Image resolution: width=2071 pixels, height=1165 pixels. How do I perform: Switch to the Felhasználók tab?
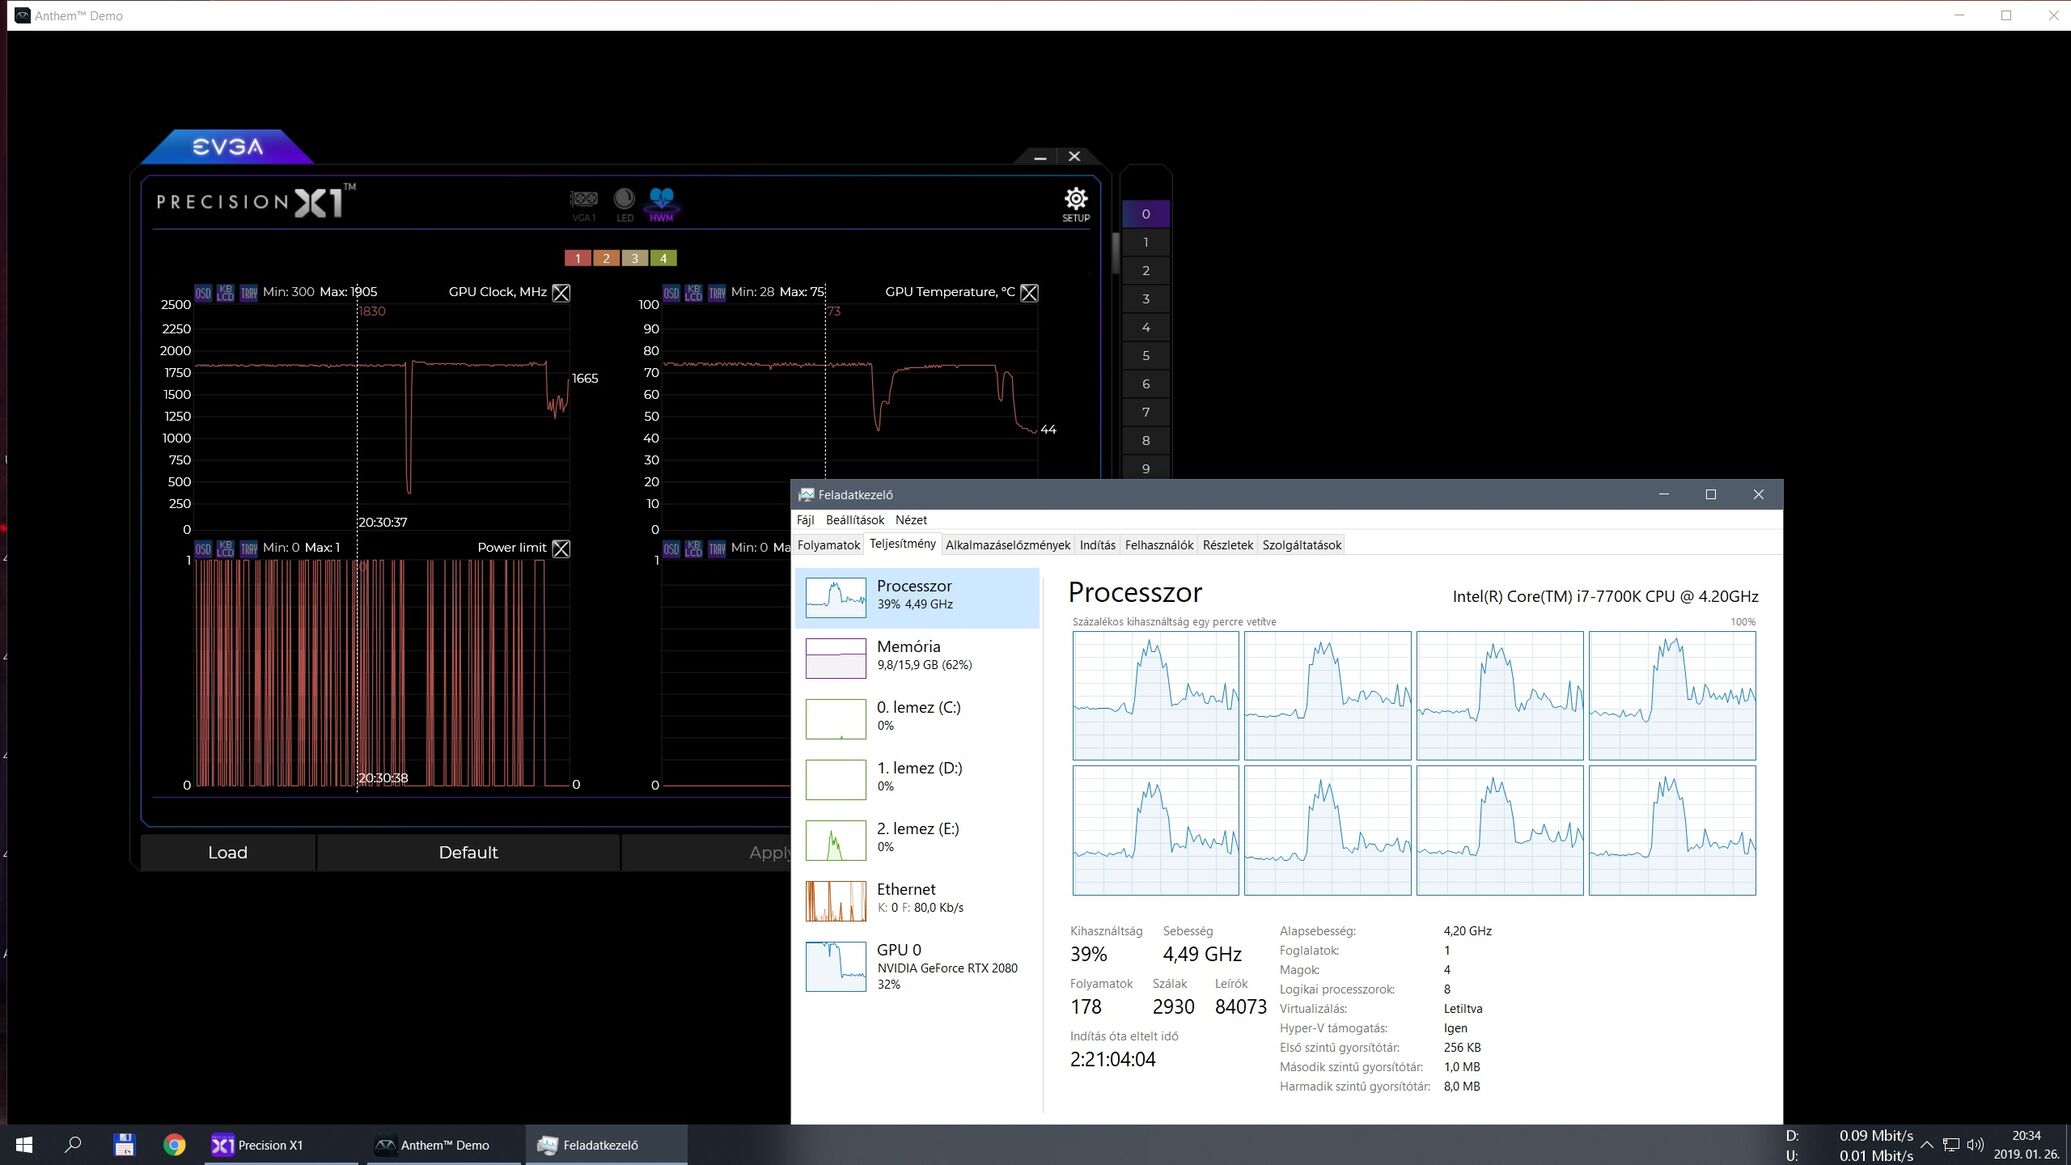tap(1159, 545)
